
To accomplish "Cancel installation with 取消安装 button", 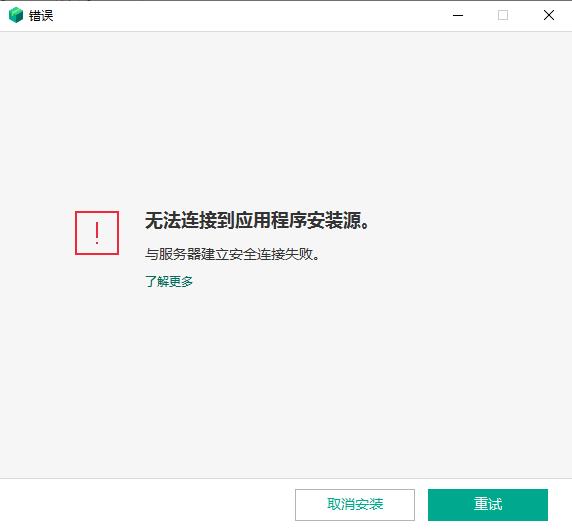I will point(355,504).
